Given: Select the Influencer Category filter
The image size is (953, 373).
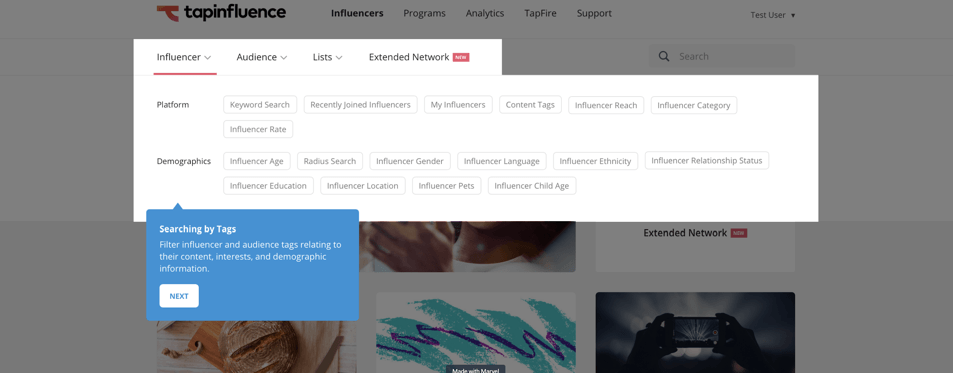Looking at the screenshot, I should point(694,105).
